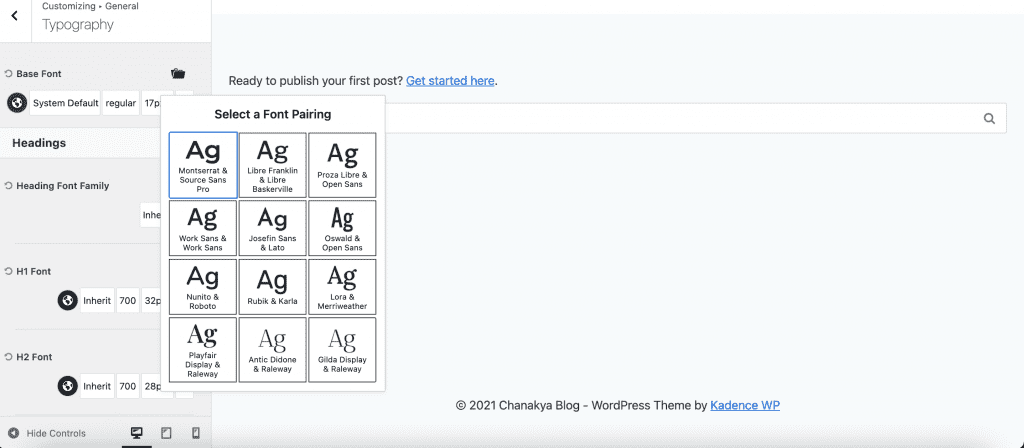Click Hide Controls button
The height and width of the screenshot is (448, 1024).
(47, 433)
